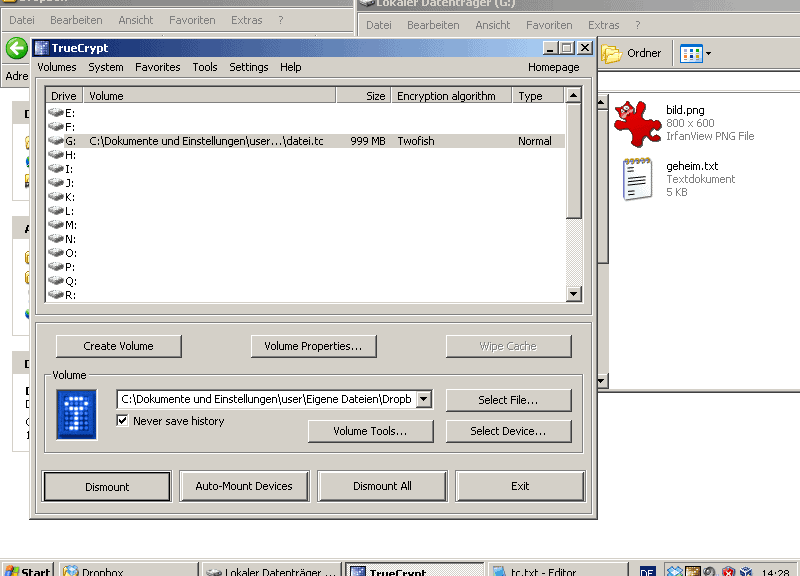Open the Settings menu
Viewport: 800px width, 576px height.
(x=248, y=67)
